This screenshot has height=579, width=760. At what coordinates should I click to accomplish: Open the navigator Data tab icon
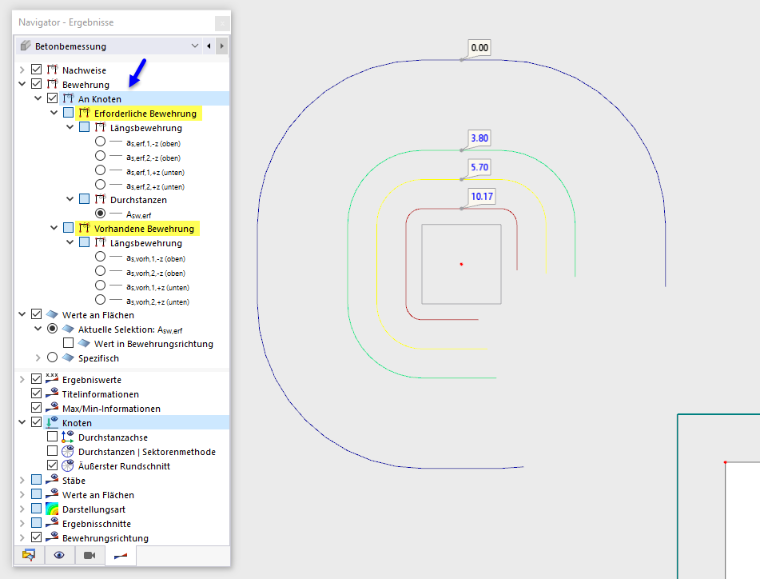click(29, 555)
